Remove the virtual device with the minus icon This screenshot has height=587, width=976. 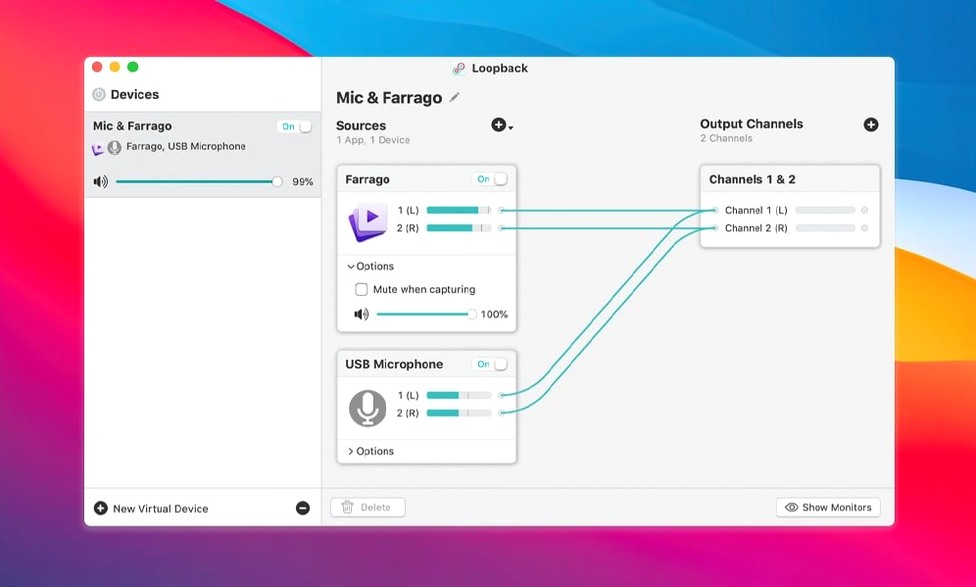click(303, 508)
